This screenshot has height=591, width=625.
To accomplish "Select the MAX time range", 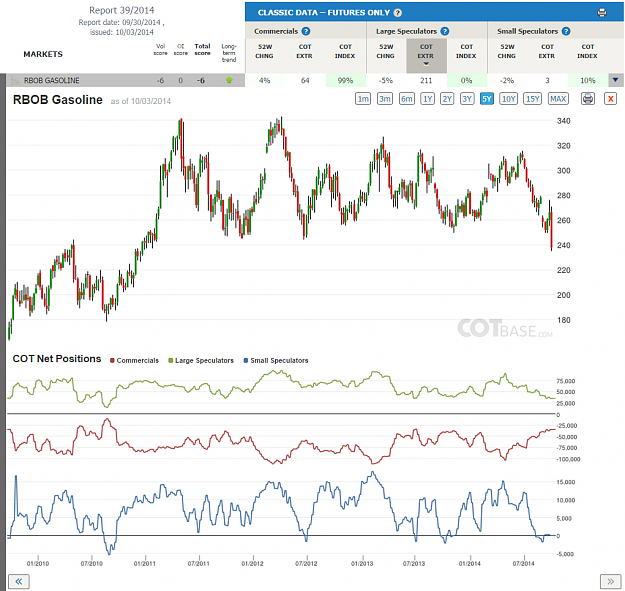I will tap(558, 98).
